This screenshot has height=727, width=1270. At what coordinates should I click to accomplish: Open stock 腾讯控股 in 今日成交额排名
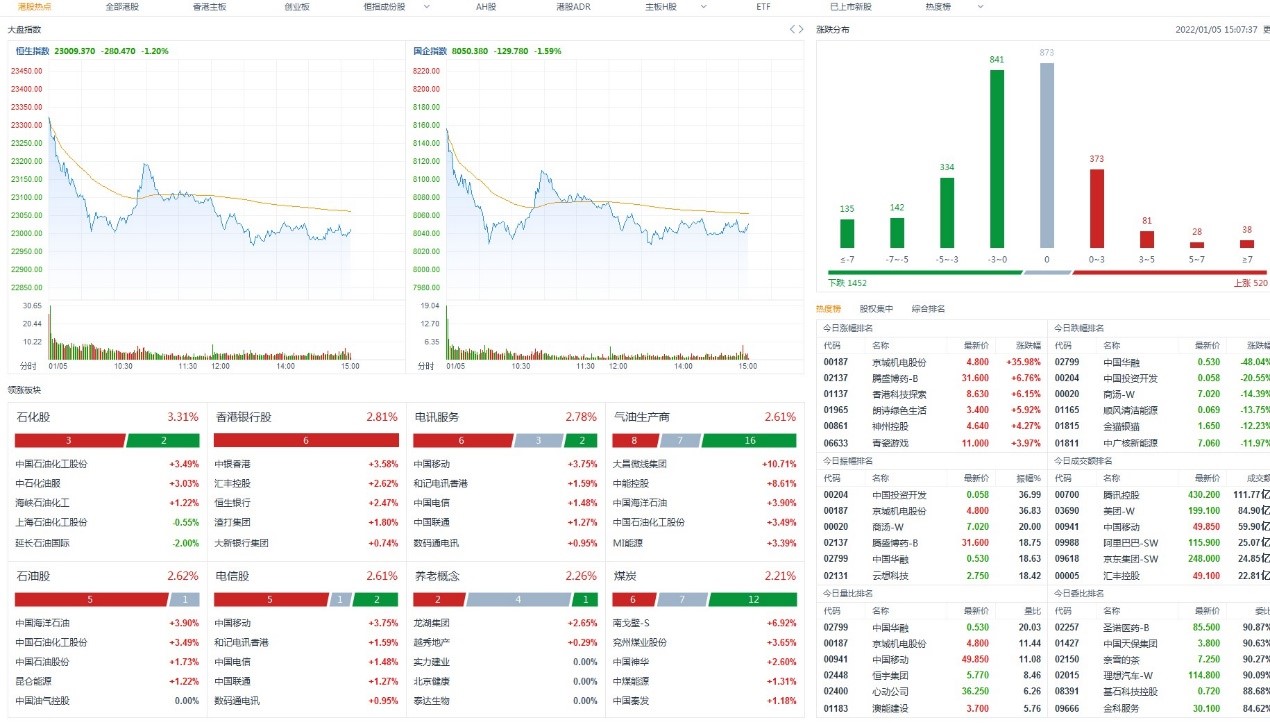pyautogui.click(x=1121, y=494)
